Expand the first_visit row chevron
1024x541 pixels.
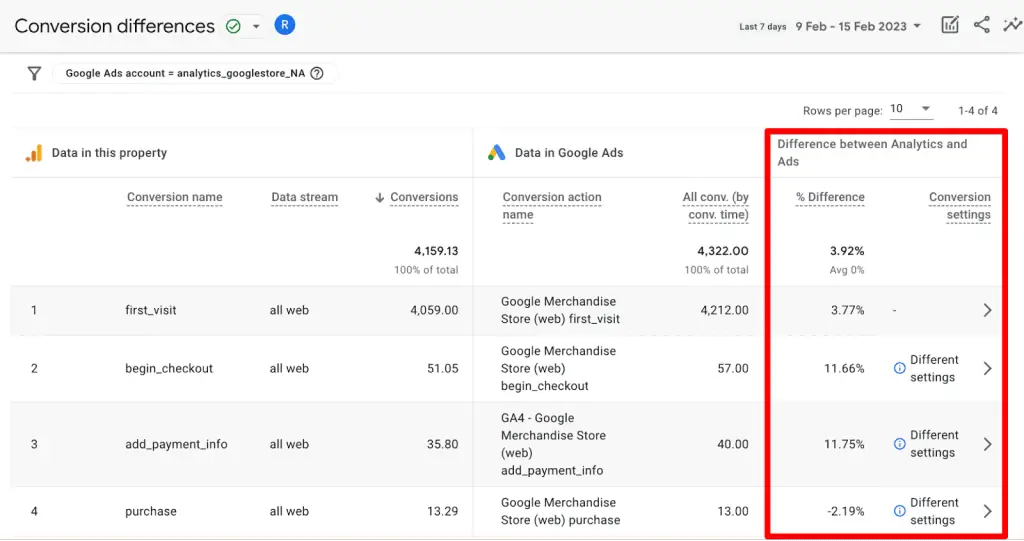pyautogui.click(x=987, y=310)
